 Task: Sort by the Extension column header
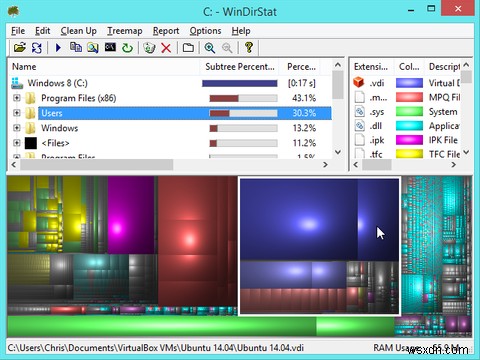click(371, 67)
